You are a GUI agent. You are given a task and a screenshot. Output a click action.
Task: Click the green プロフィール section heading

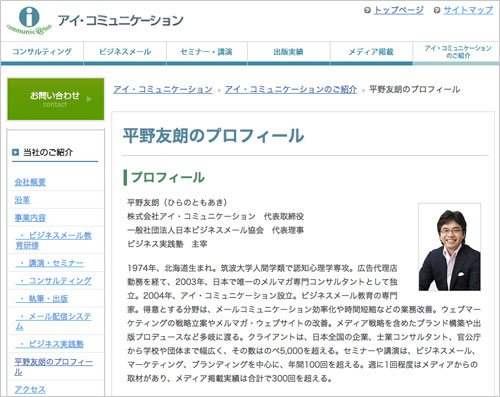pyautogui.click(x=168, y=177)
